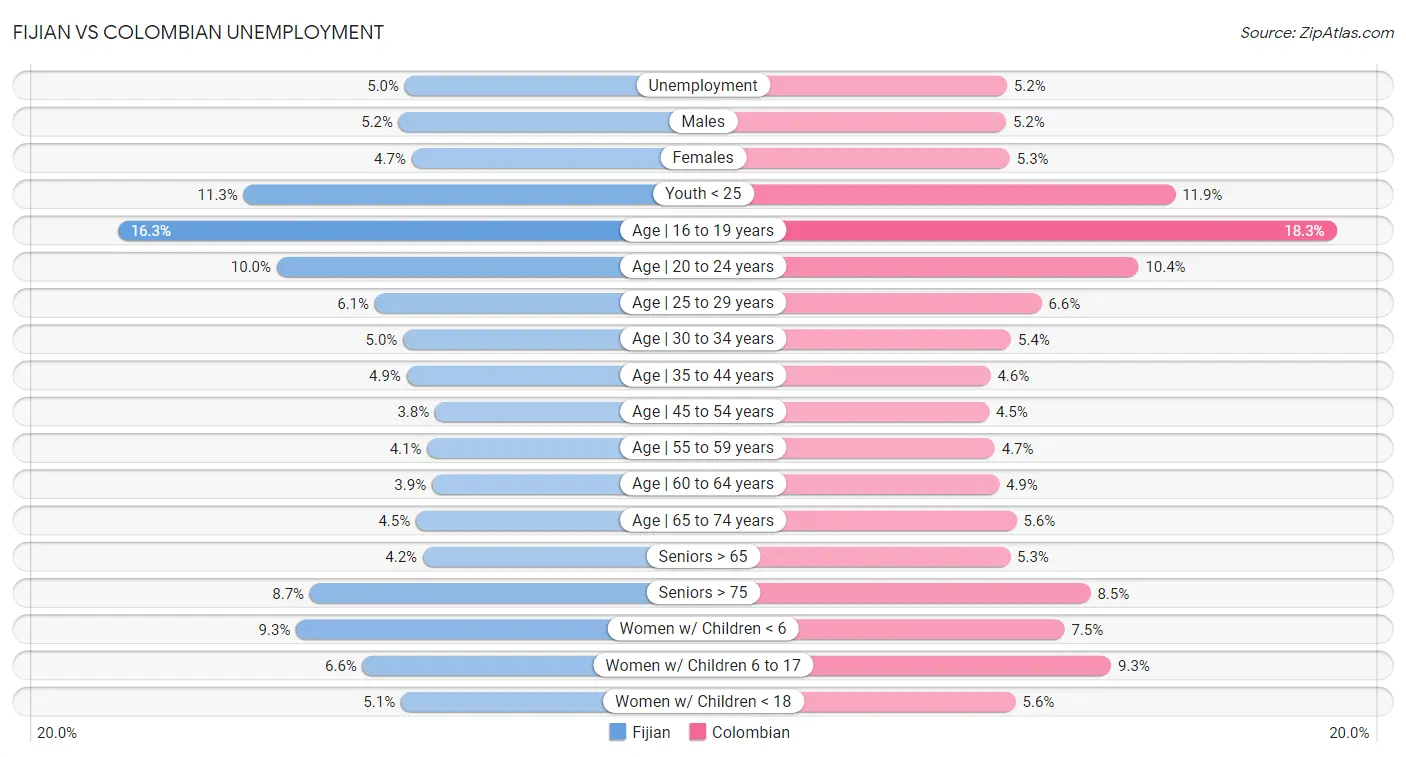Click the Women w/ Children 6 to 17 label
The image size is (1406, 757).
click(x=703, y=665)
